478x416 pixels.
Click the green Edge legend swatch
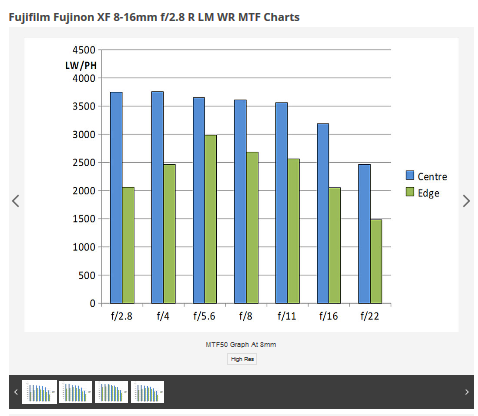(x=410, y=192)
